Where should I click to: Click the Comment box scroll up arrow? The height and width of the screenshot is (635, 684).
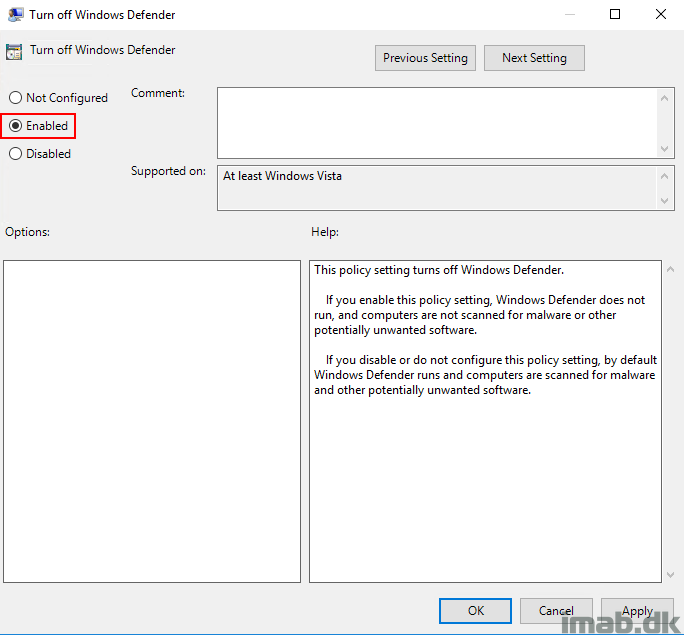[x=664, y=98]
